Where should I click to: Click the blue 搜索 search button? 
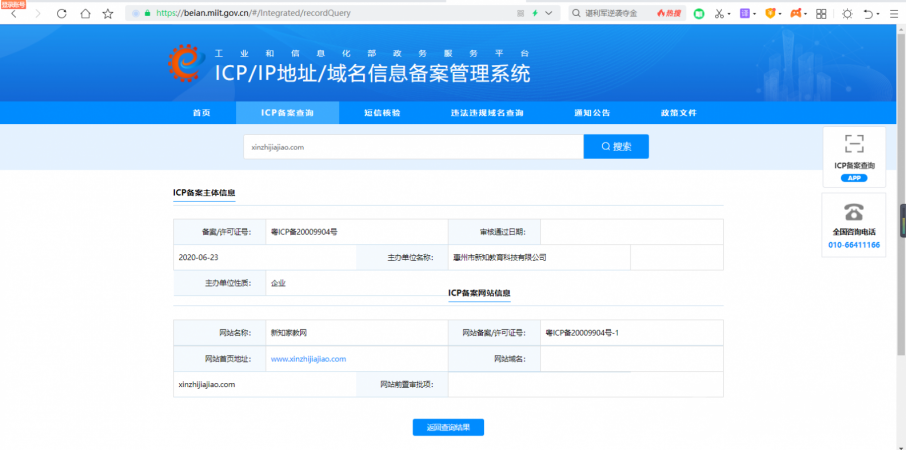click(616, 147)
